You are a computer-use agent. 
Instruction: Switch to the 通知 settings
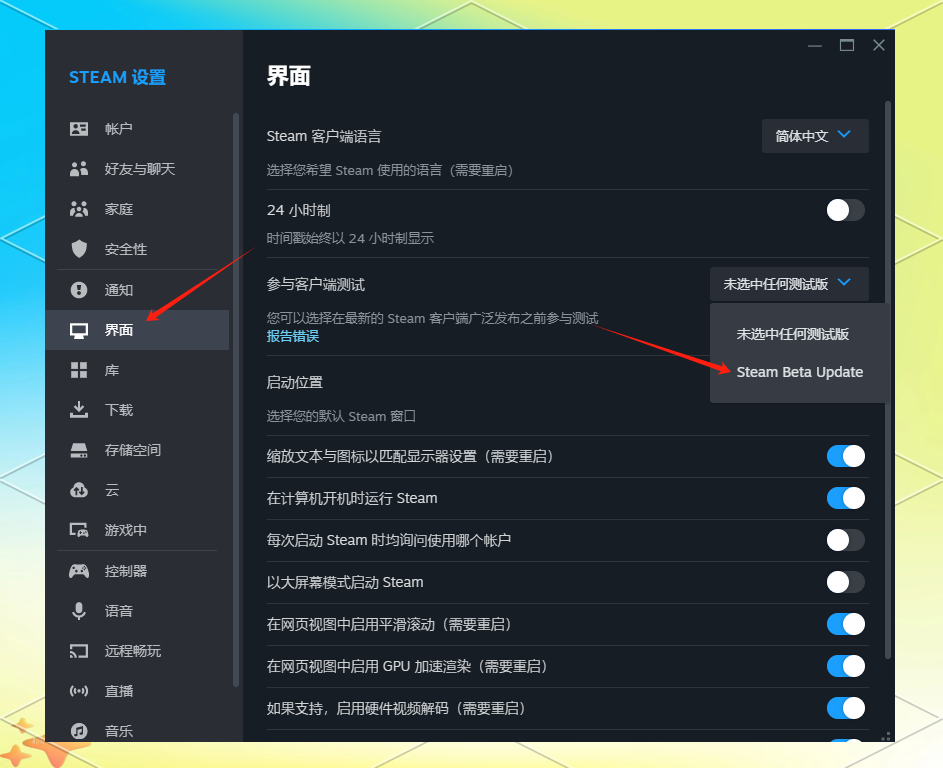coord(137,290)
